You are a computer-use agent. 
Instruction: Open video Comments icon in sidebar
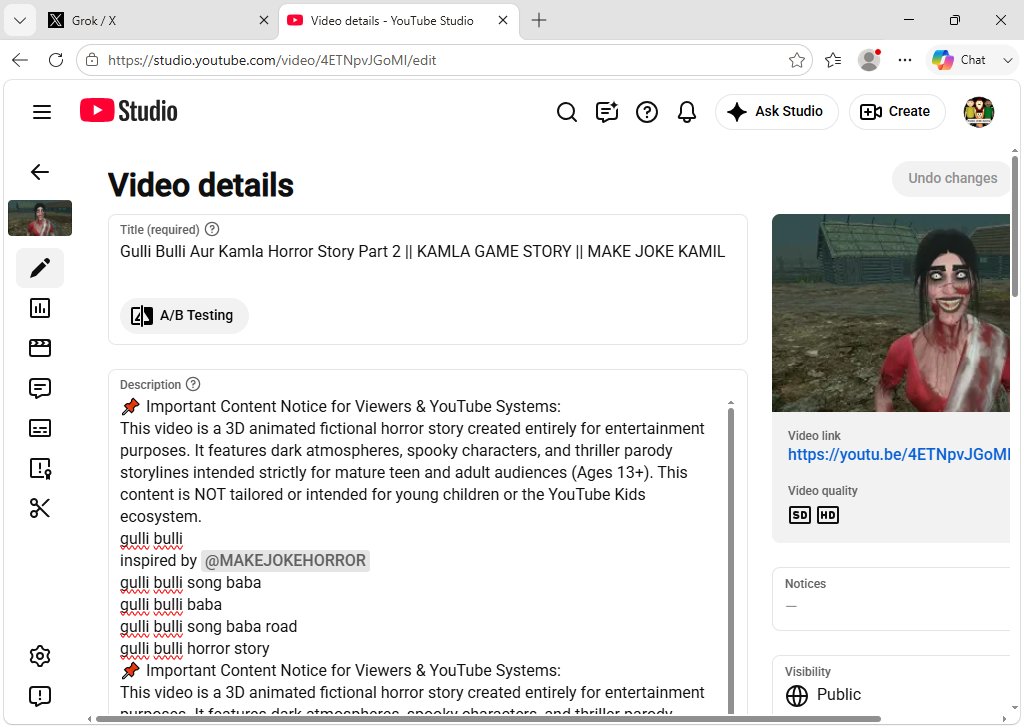(x=40, y=388)
